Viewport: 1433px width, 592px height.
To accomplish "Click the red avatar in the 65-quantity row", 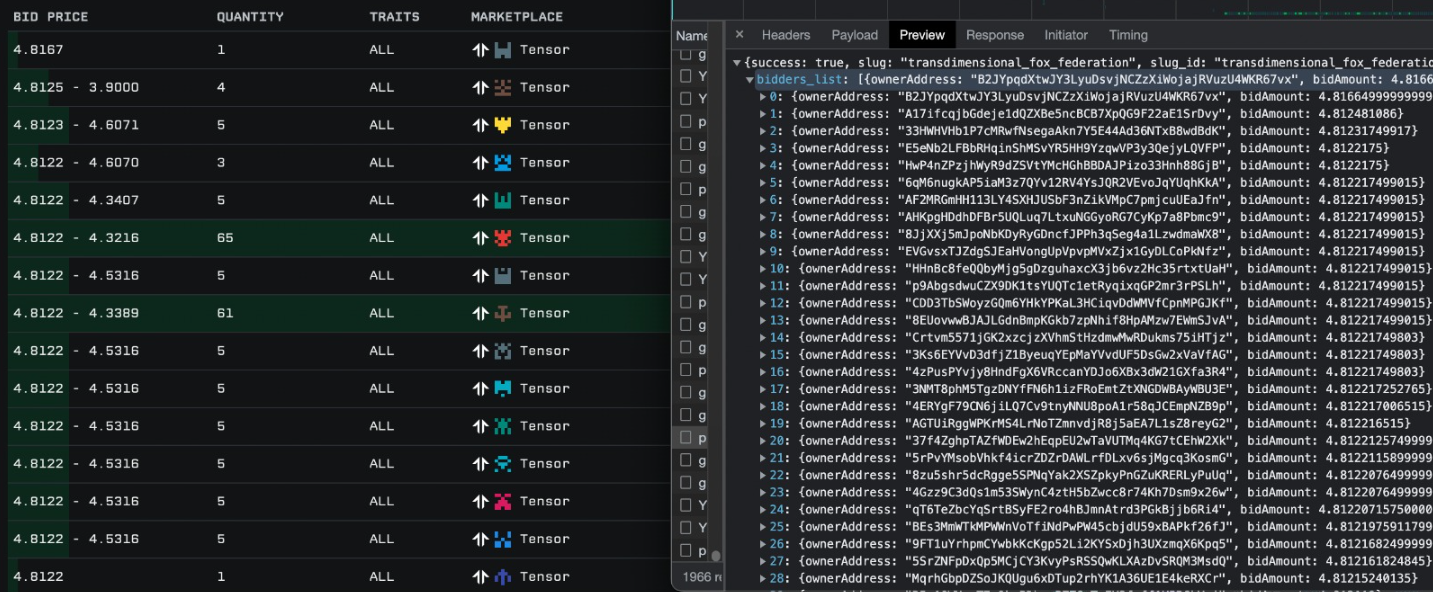I will [x=502, y=238].
